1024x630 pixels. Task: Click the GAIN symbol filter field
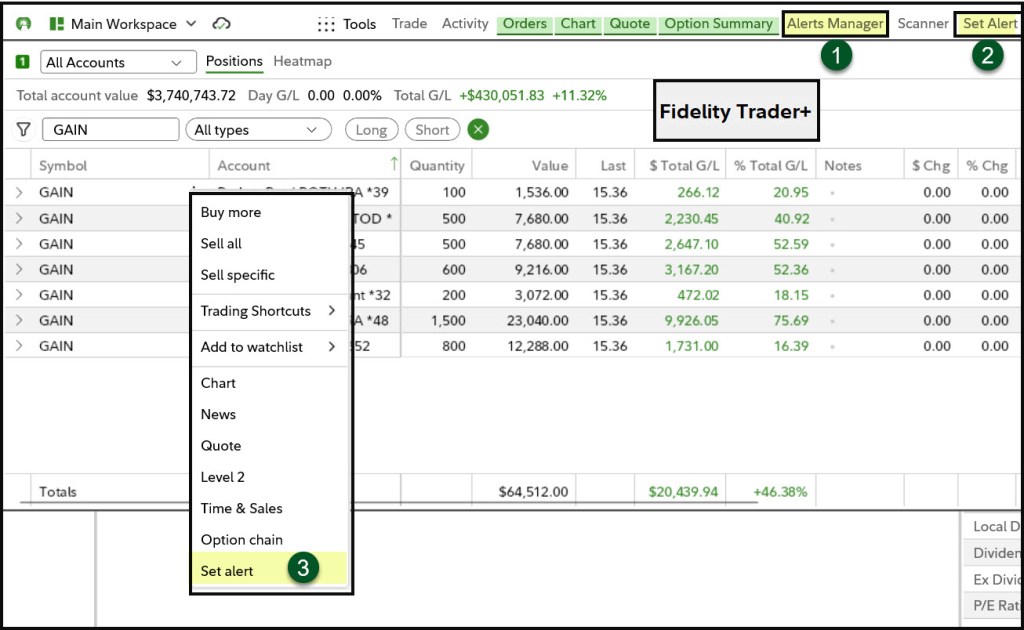pos(109,130)
